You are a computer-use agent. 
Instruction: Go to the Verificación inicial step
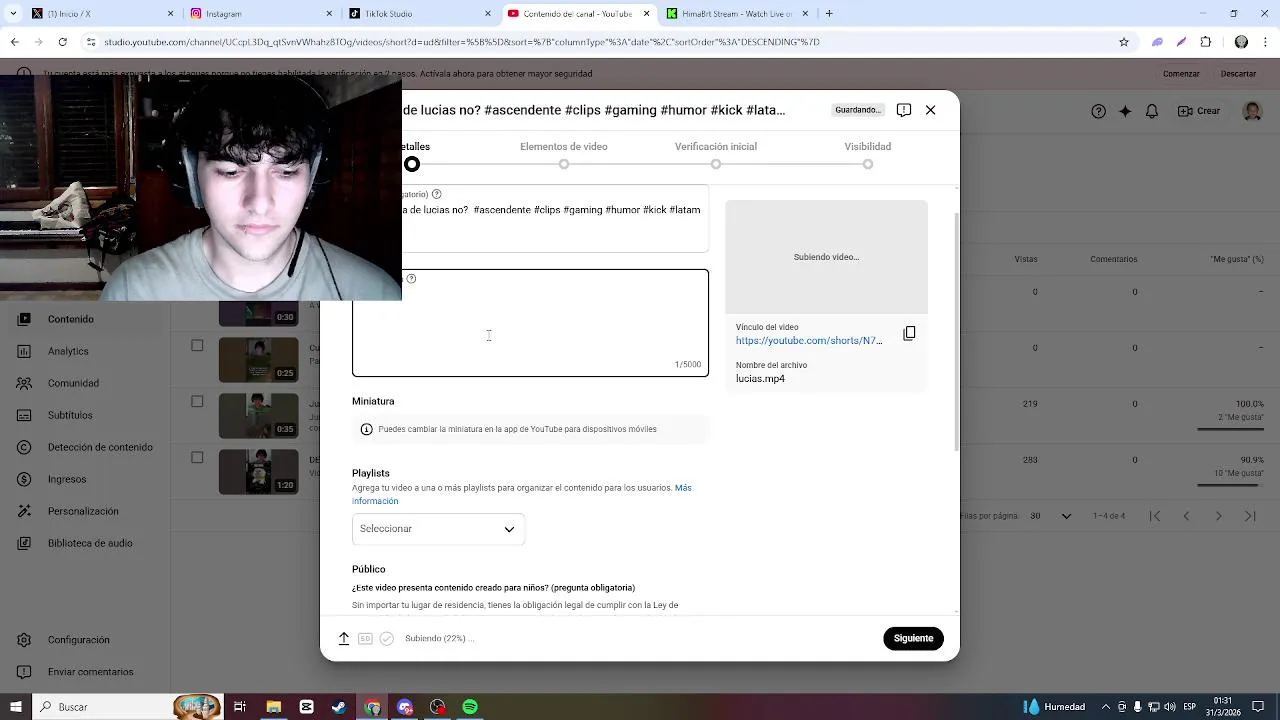[716, 155]
